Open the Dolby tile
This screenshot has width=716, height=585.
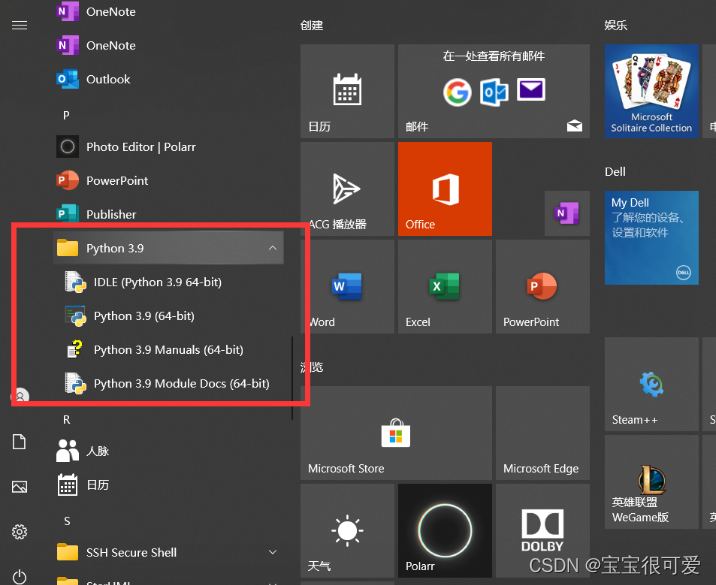(542, 531)
